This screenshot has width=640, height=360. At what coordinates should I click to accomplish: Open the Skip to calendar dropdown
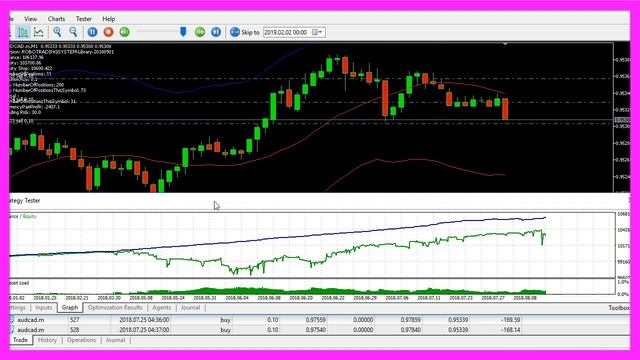pos(318,32)
